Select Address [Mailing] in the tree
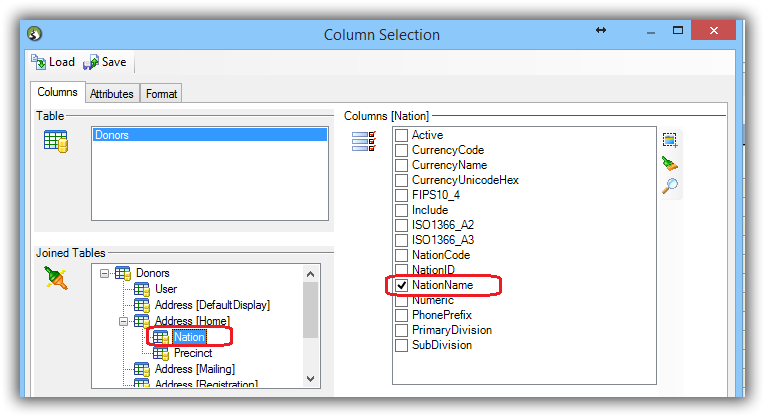 (x=201, y=369)
